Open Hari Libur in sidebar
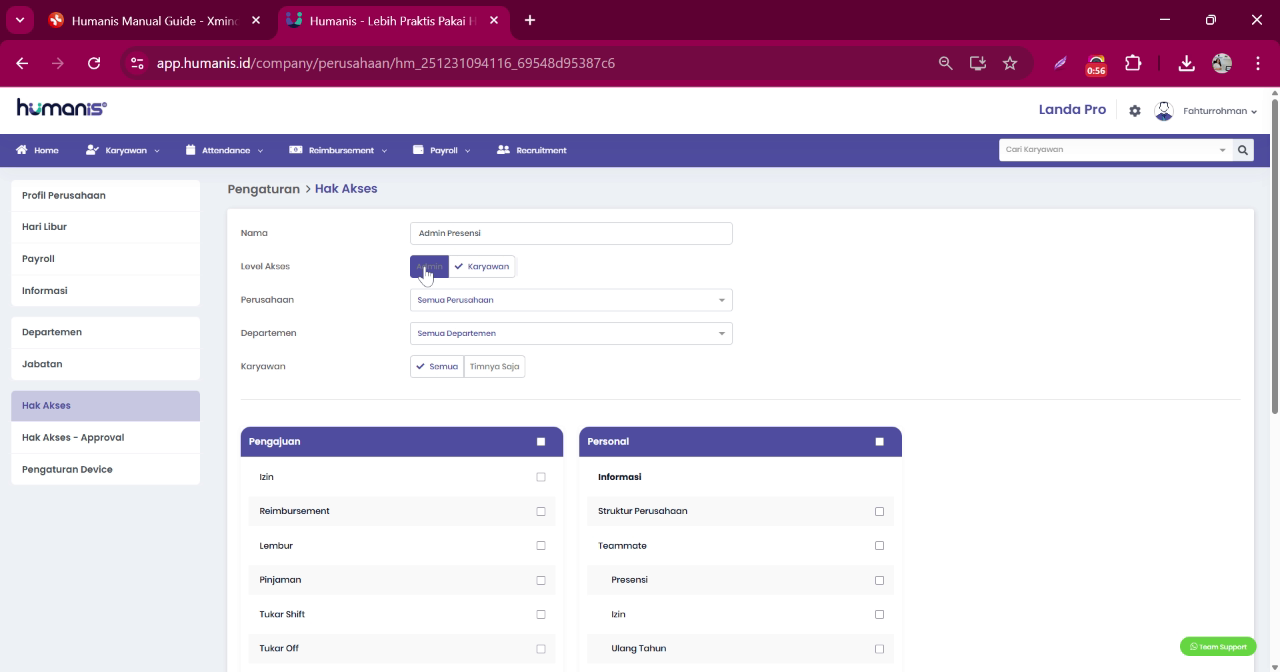The image size is (1280, 672). point(105,227)
